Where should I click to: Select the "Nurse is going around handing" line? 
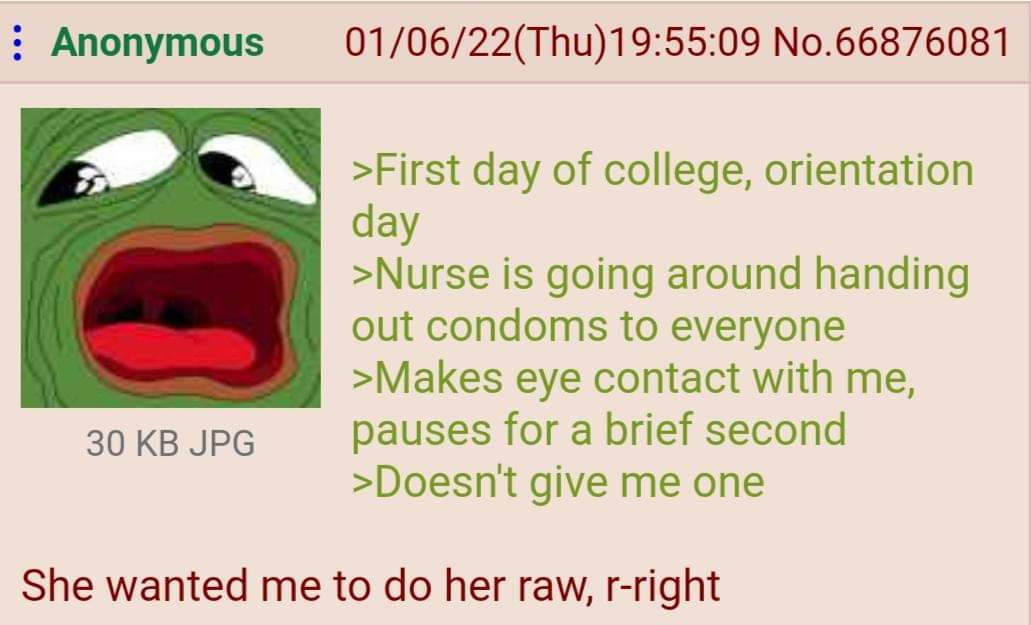click(661, 275)
